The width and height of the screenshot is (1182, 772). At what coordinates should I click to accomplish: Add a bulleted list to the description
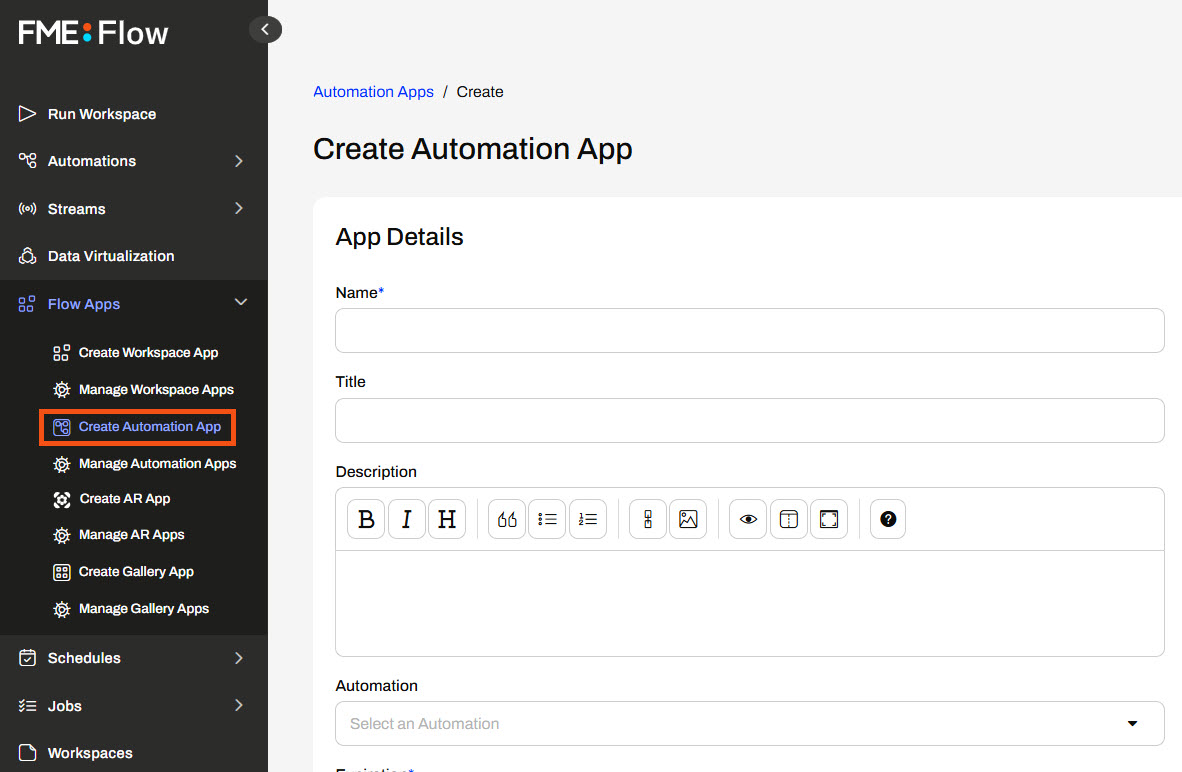click(547, 519)
